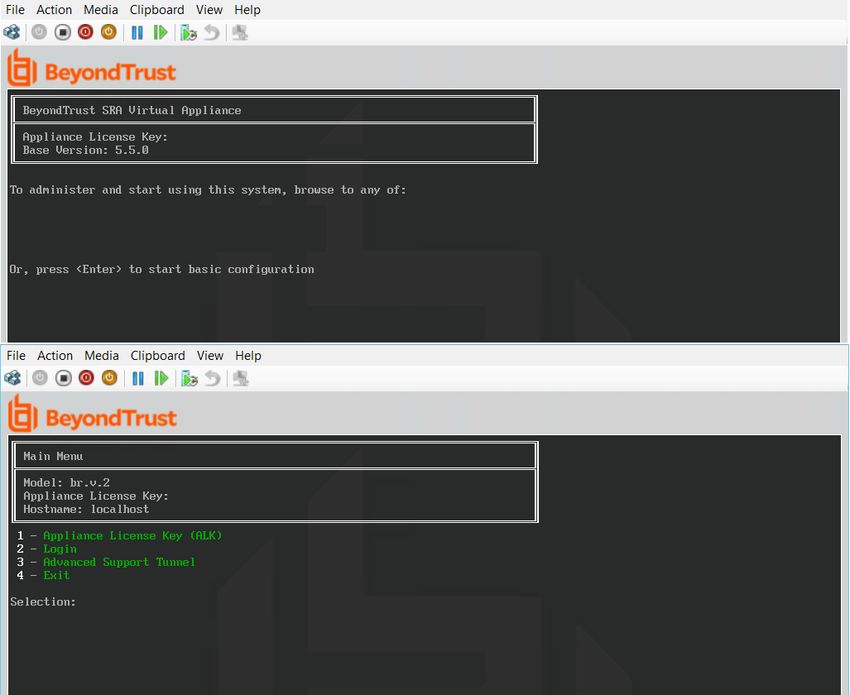Click 'BeyondTrust SRA Virtual Appliance' console heading

click(132, 110)
